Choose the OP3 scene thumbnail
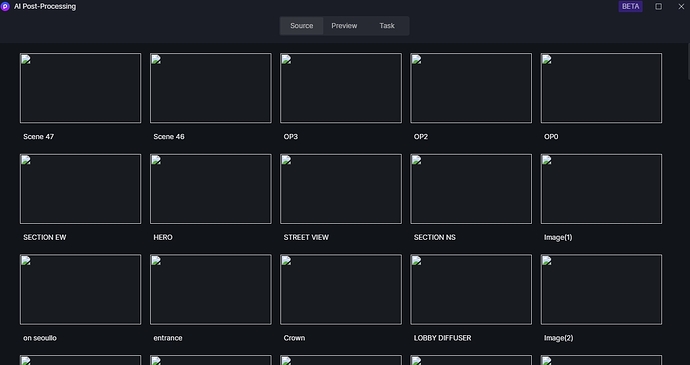 (341, 88)
